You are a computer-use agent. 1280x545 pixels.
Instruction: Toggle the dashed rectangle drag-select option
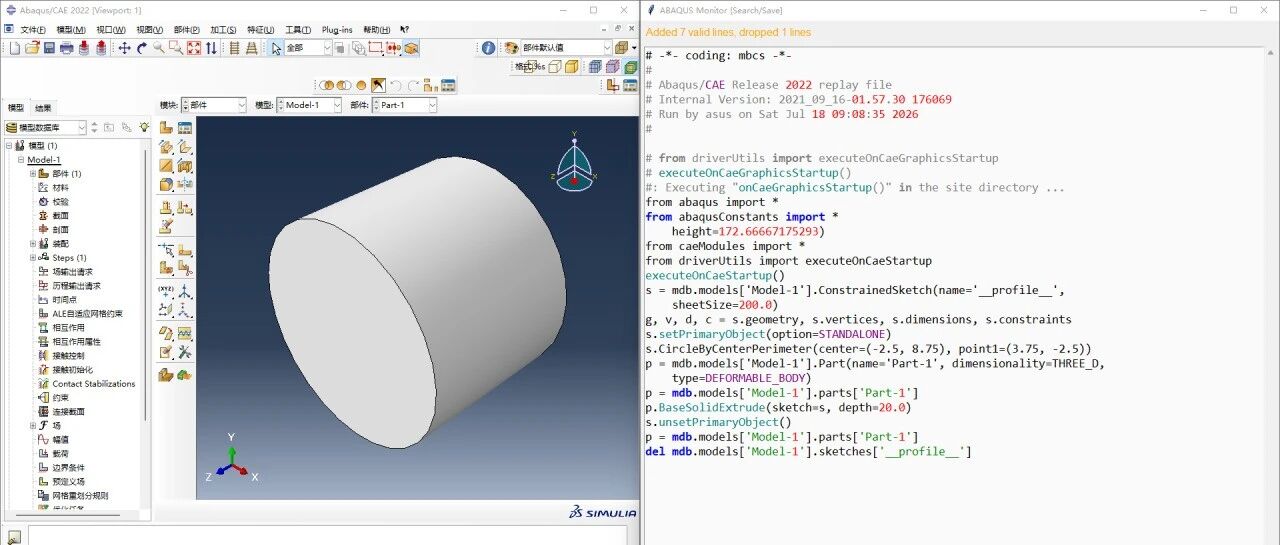click(376, 48)
